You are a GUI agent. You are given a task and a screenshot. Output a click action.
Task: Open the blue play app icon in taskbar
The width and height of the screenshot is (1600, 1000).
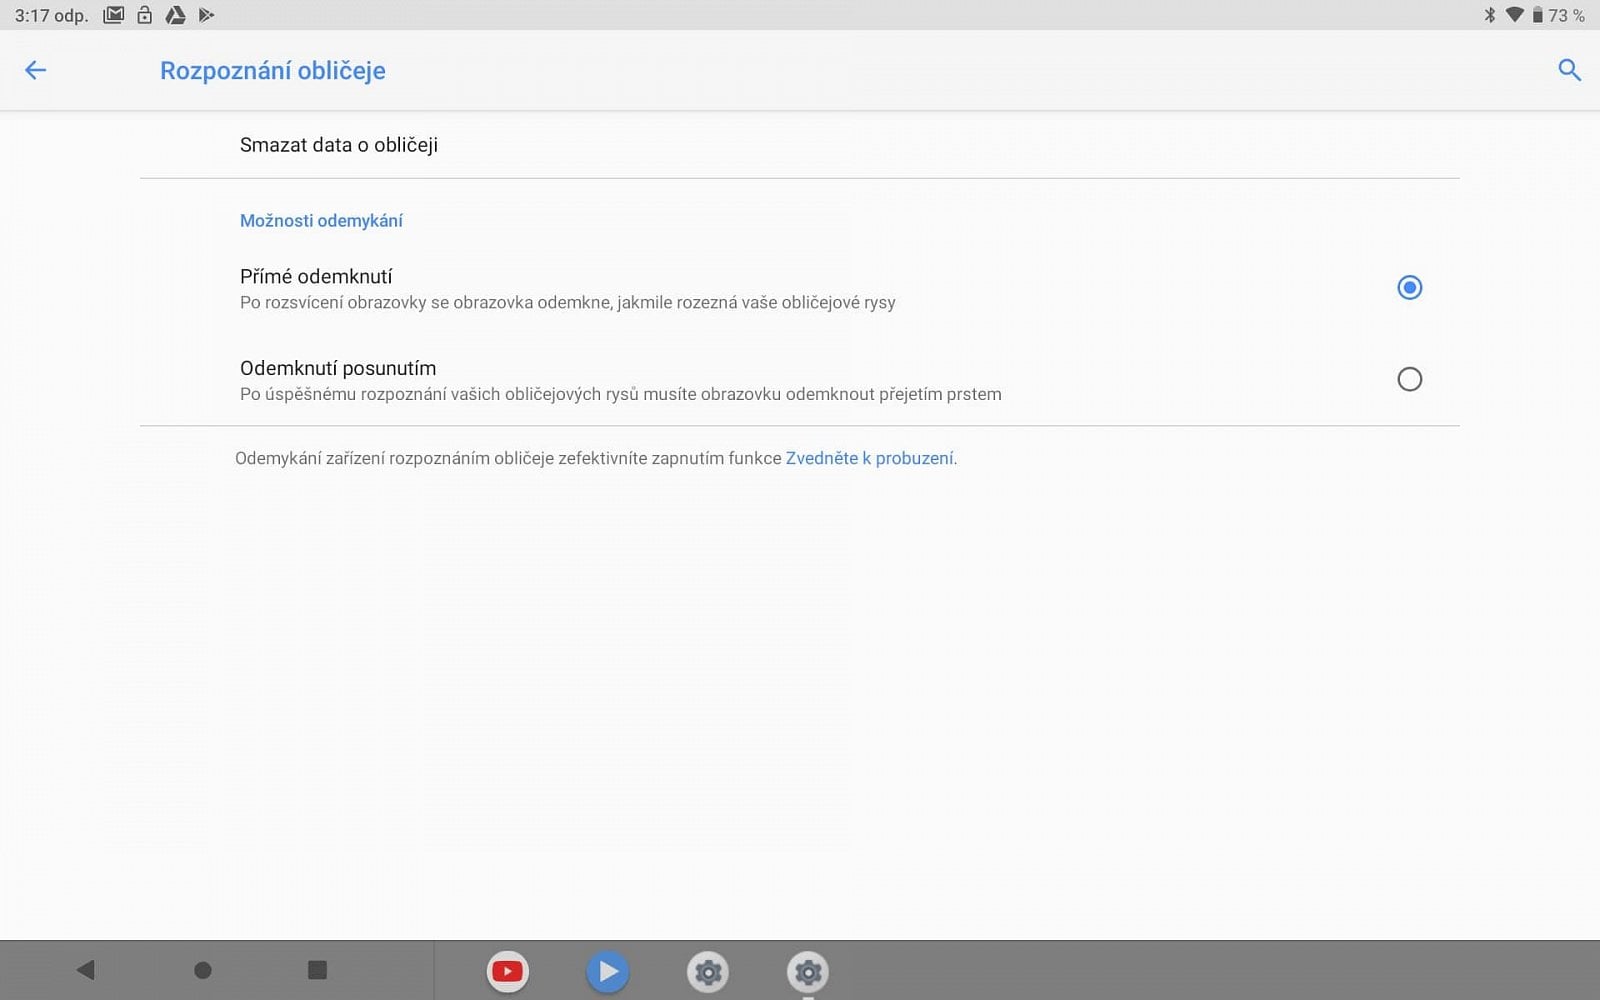point(607,971)
